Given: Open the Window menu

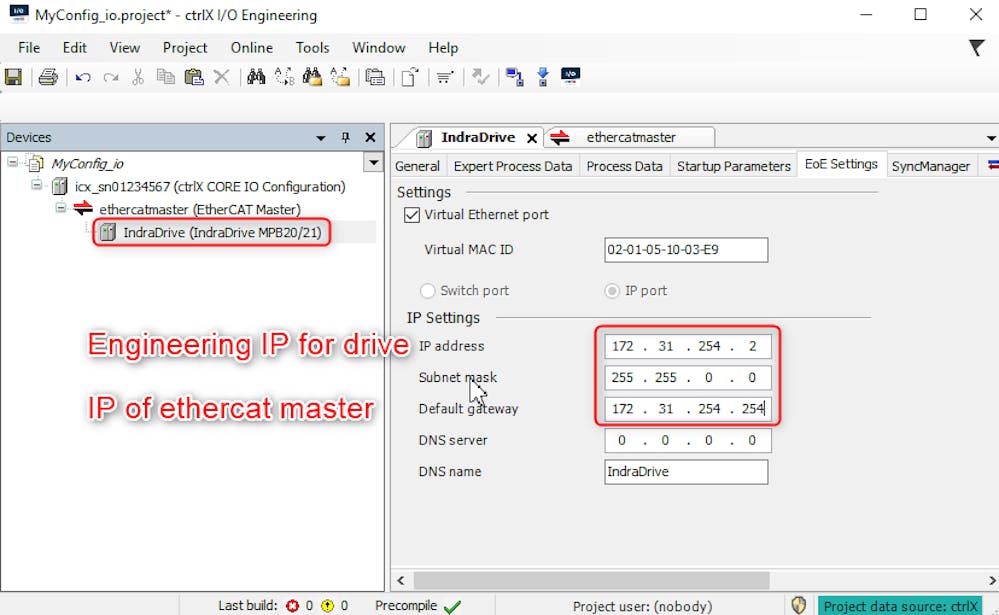Looking at the screenshot, I should pyautogui.click(x=378, y=48).
